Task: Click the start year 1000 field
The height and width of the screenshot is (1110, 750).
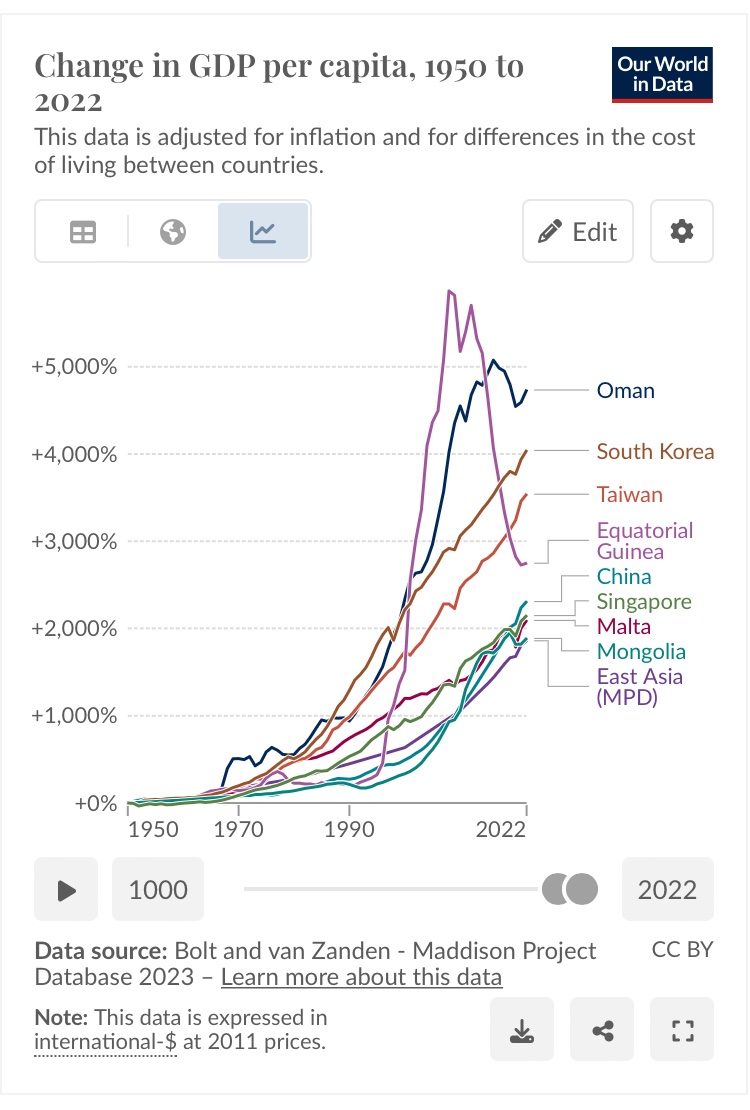Action: [x=158, y=889]
